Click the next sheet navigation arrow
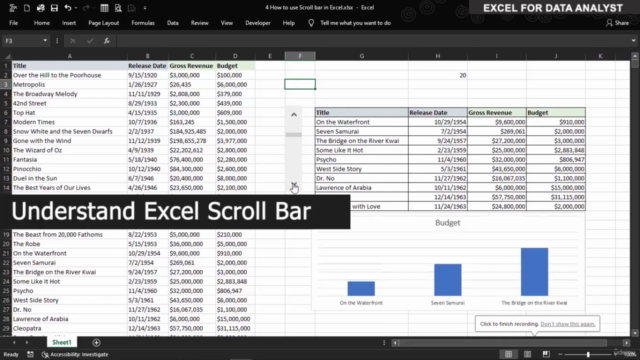Image resolution: width=640 pixels, height=360 pixels. click(x=27, y=342)
